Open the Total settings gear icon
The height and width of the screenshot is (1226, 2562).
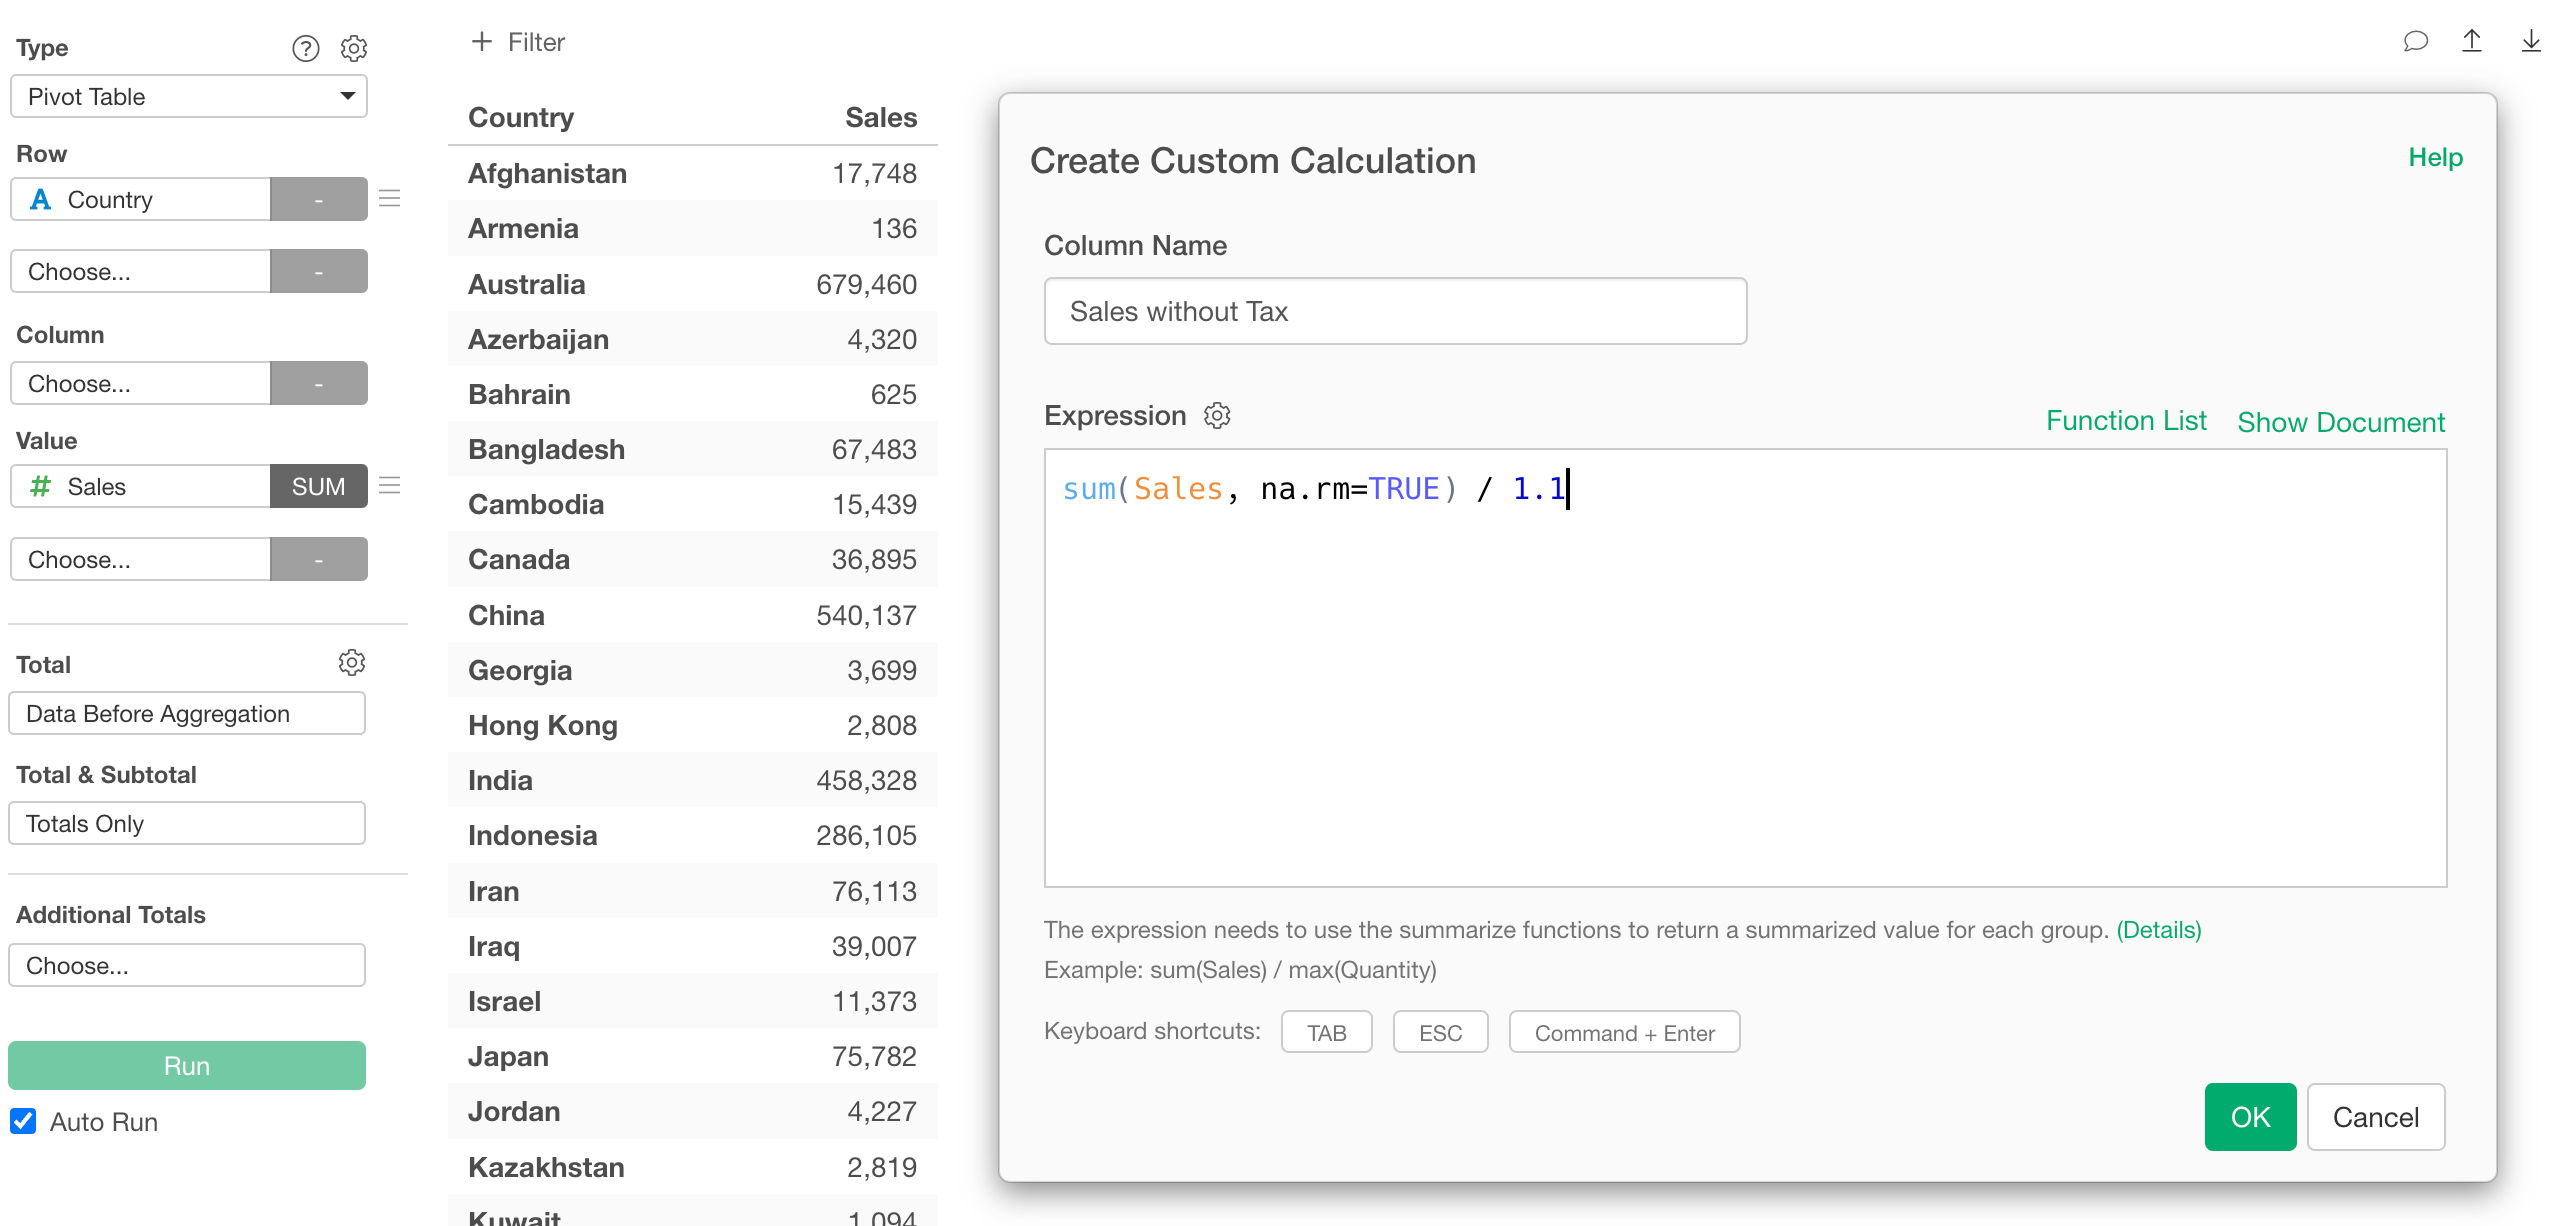click(352, 663)
